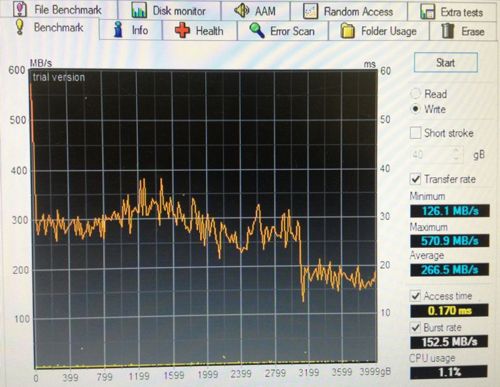Image resolution: width=500 pixels, height=387 pixels.
Task: Go to the Health tab
Action: 199,31
